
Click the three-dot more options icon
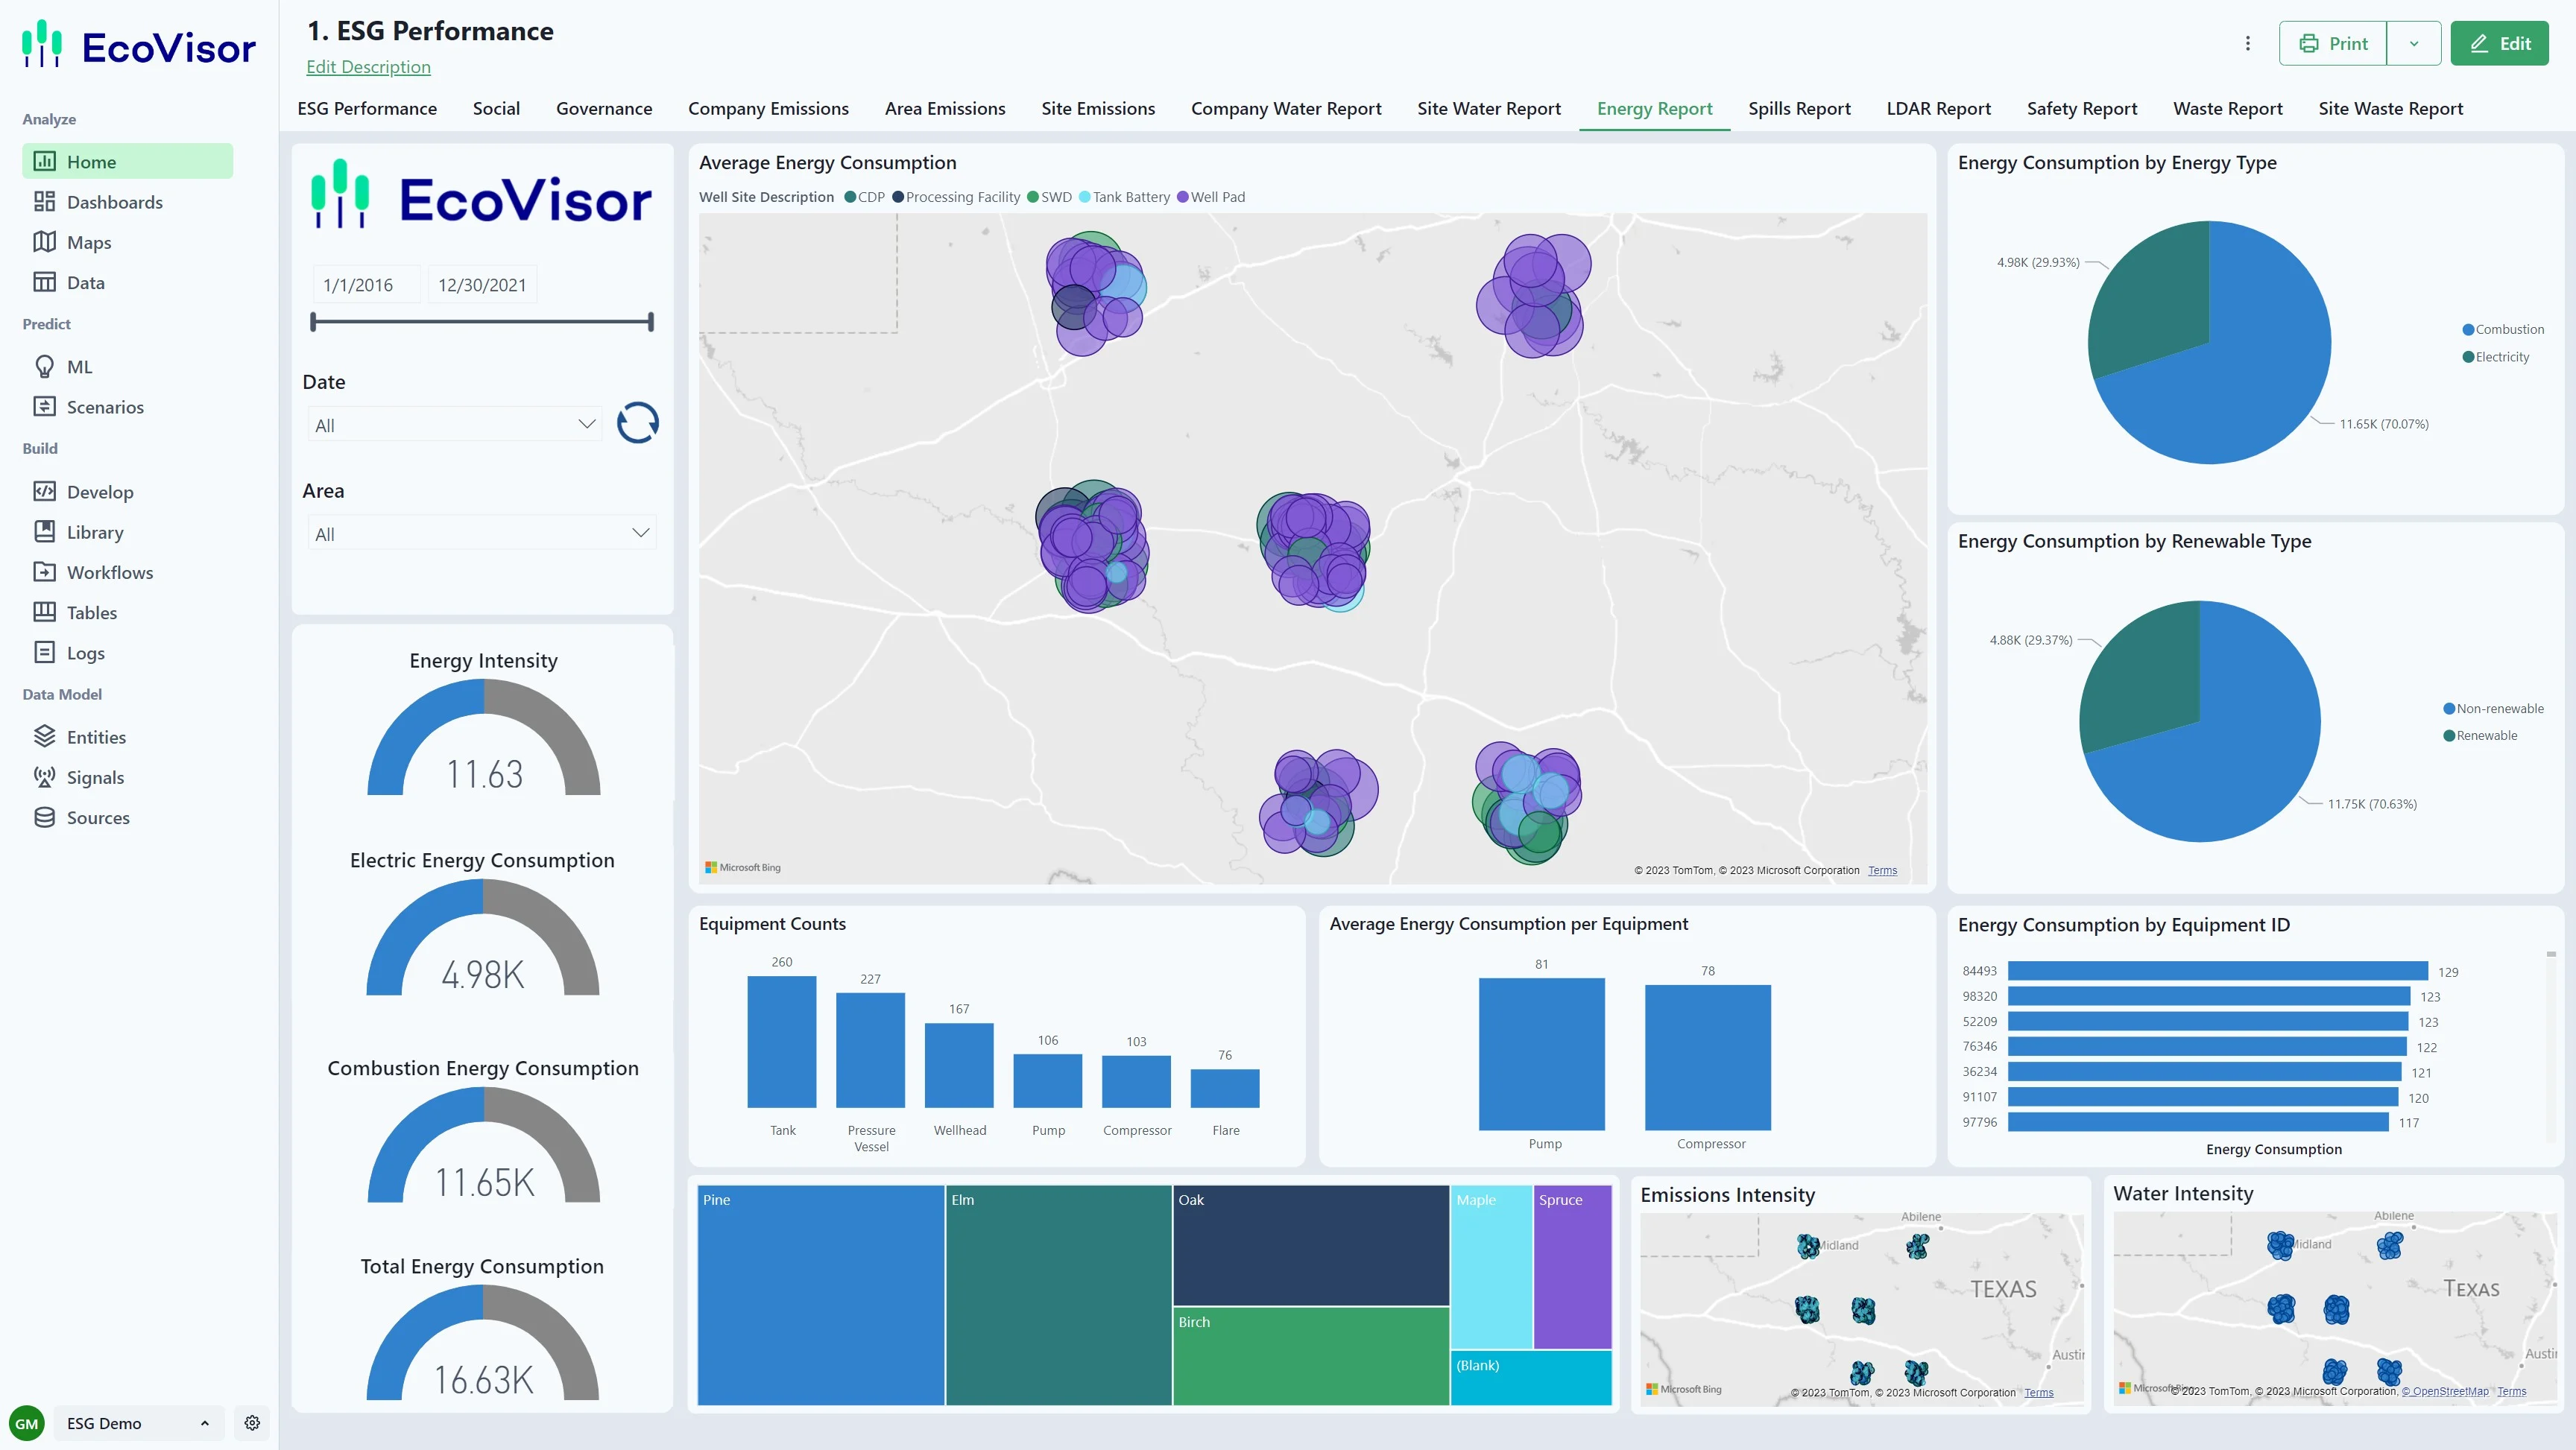click(x=2248, y=43)
